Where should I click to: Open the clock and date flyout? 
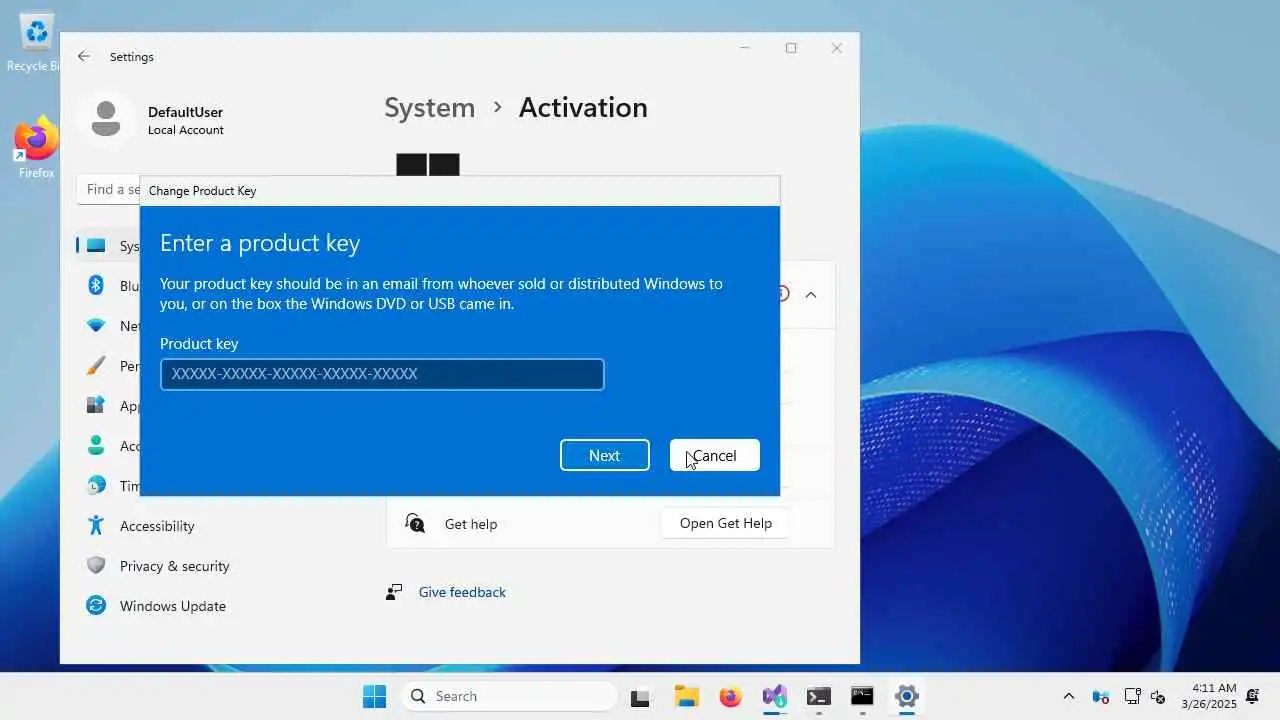[1209, 696]
